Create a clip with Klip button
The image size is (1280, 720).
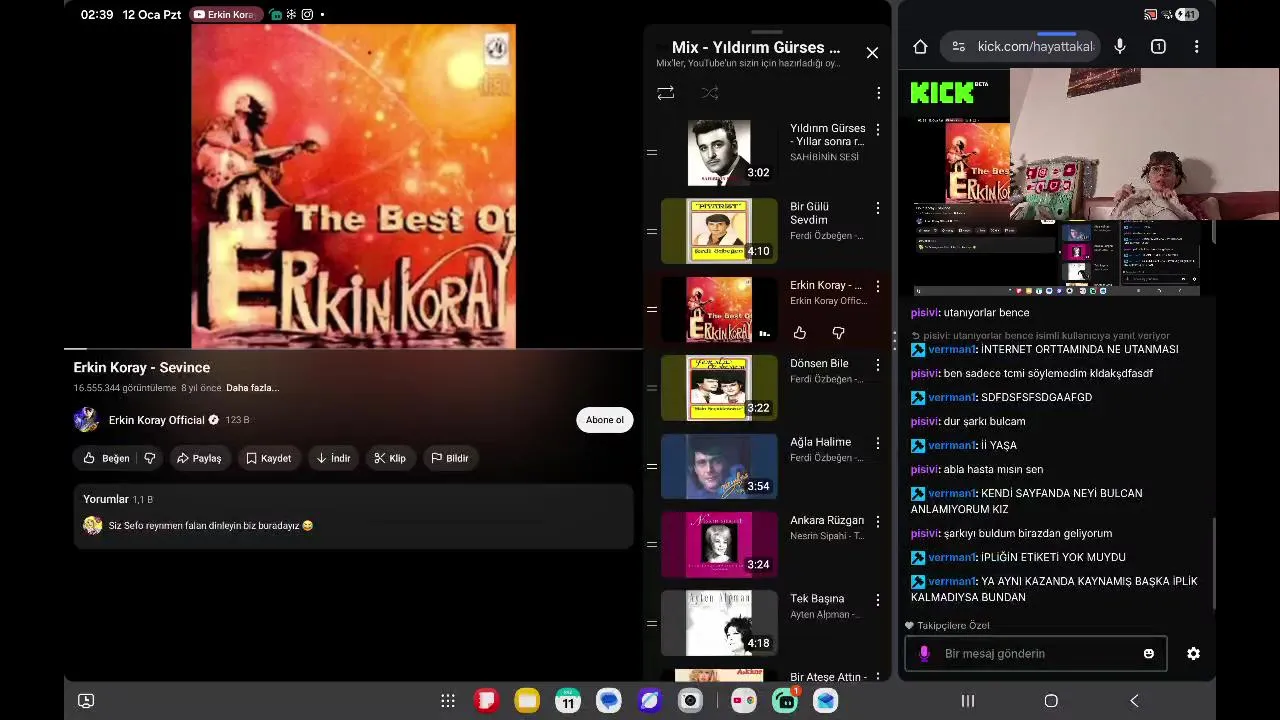coord(390,458)
